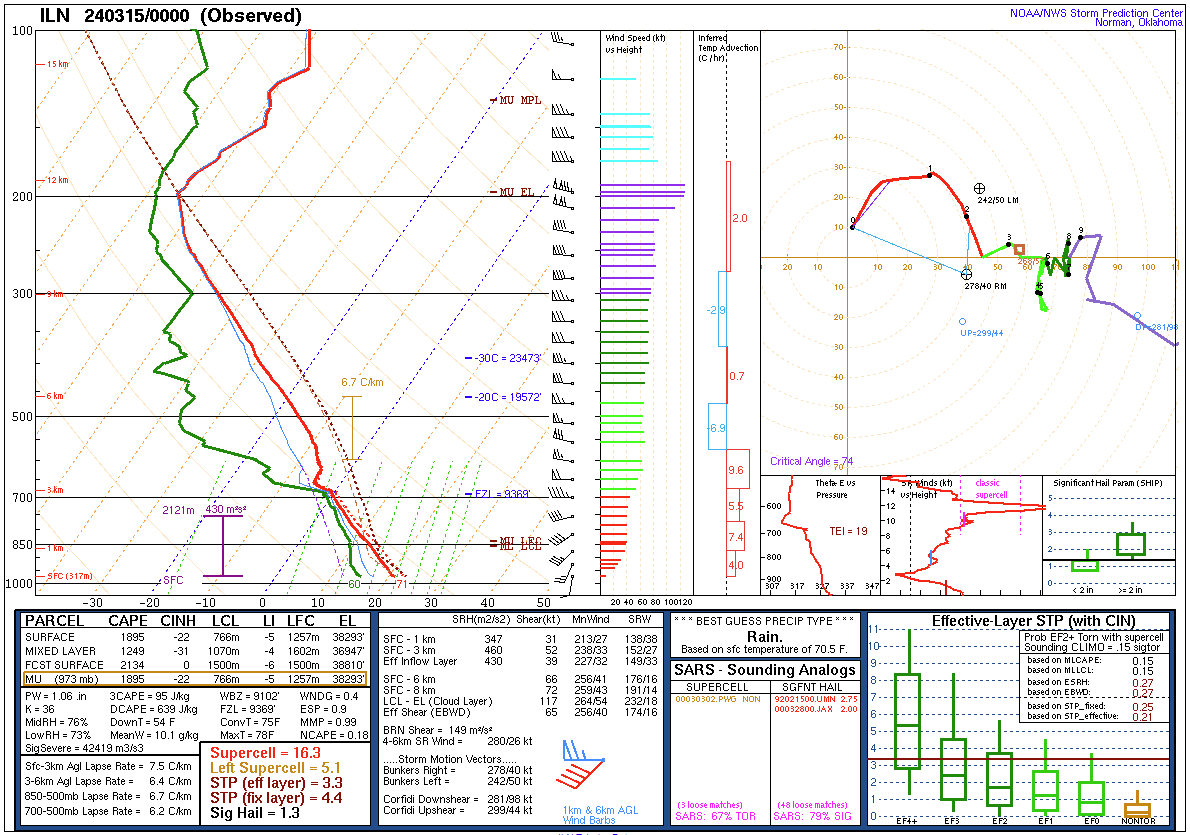Click the 'SARS: 79% SIG' summary
This screenshot has width=1190, height=835.
(812, 817)
